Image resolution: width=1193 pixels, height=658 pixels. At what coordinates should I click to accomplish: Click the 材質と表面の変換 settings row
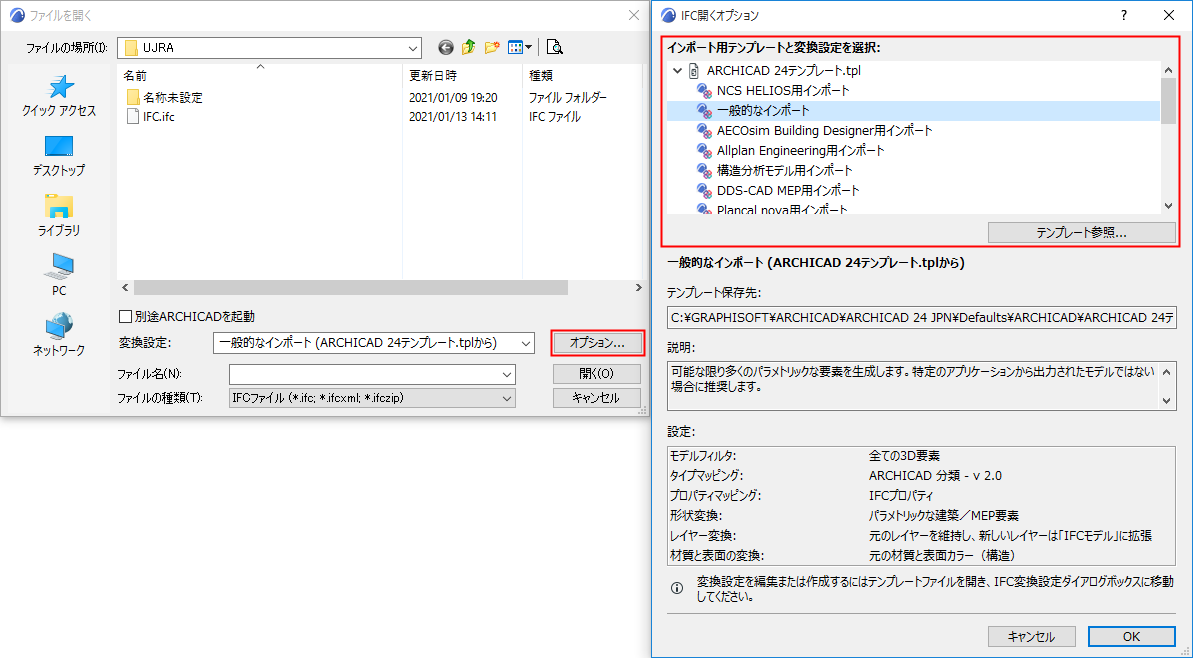[921, 555]
